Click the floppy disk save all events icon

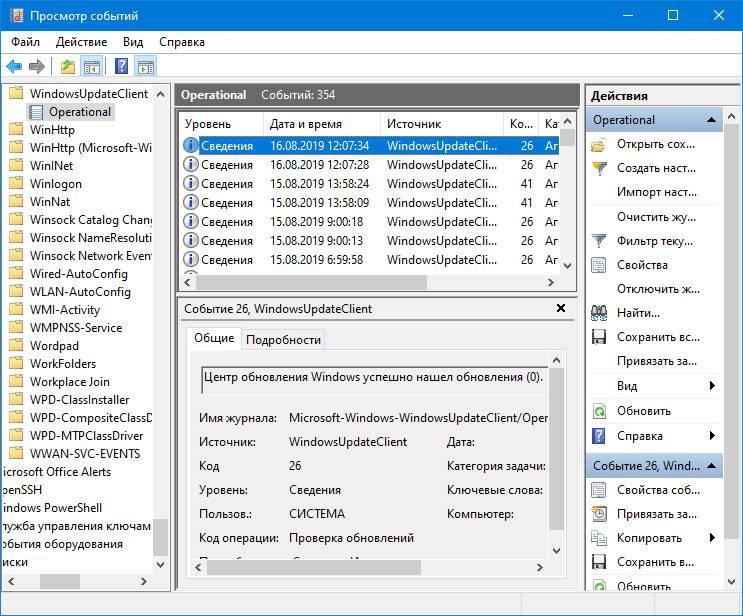[x=599, y=337]
